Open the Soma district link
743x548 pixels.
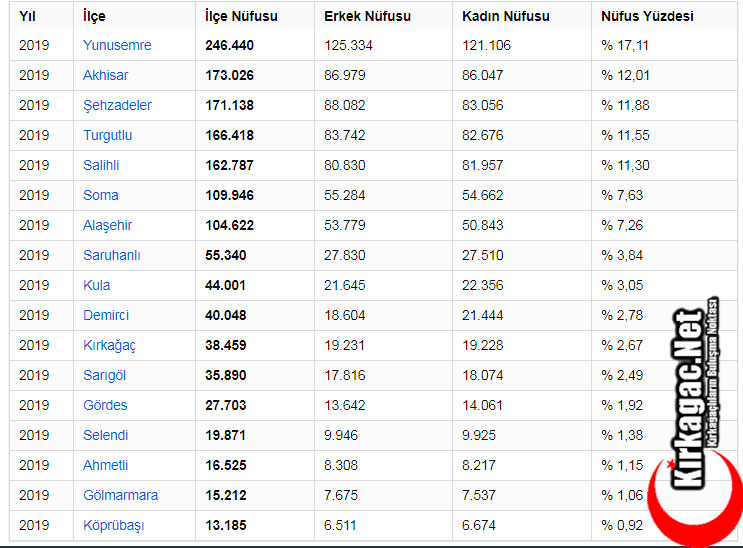tap(100, 195)
